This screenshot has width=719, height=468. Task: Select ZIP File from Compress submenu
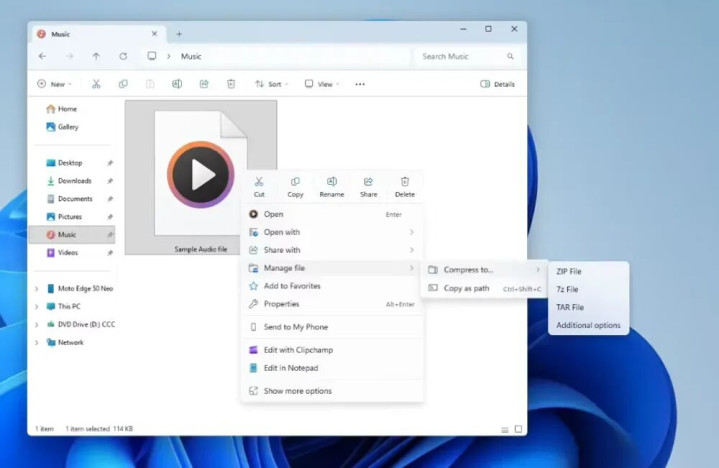tap(569, 271)
